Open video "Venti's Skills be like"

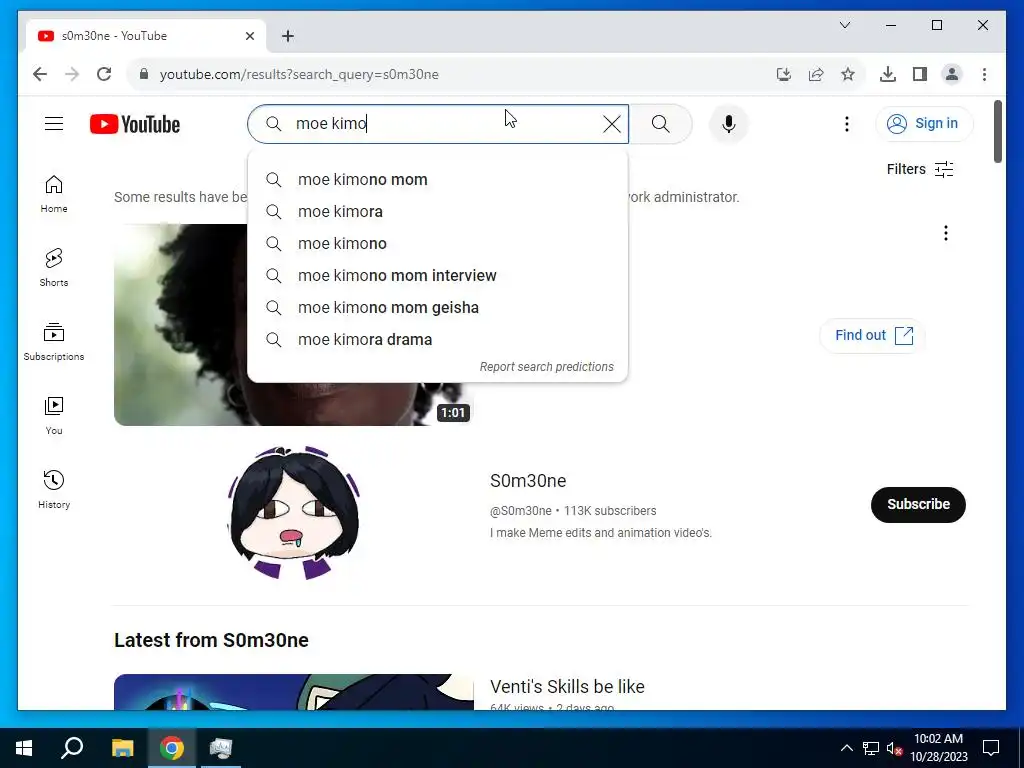click(x=567, y=686)
